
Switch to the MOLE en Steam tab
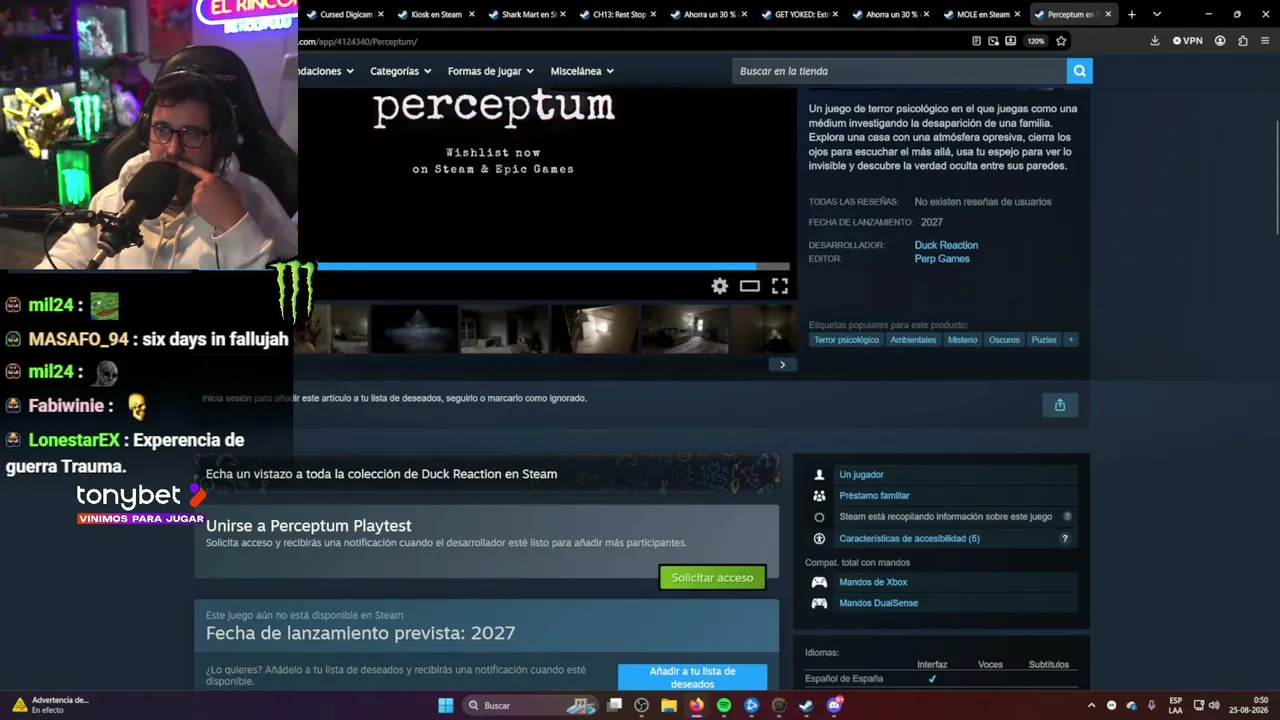point(981,14)
